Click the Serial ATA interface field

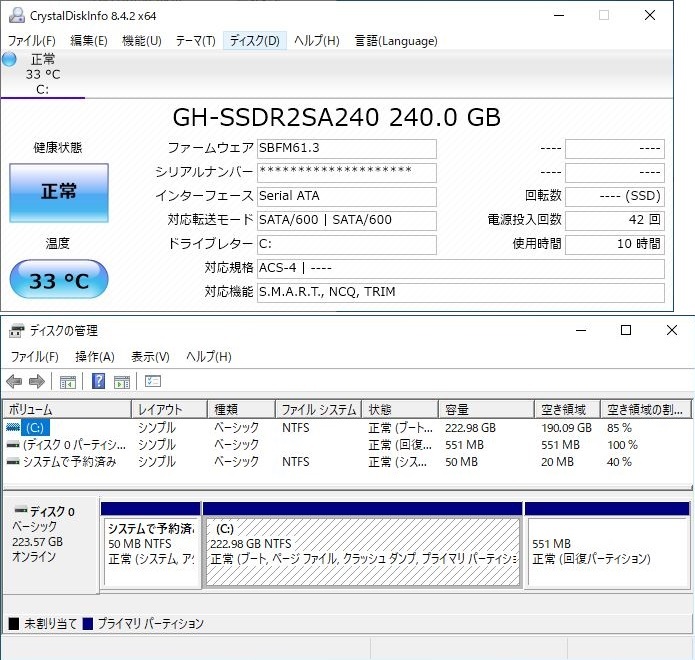(x=347, y=196)
